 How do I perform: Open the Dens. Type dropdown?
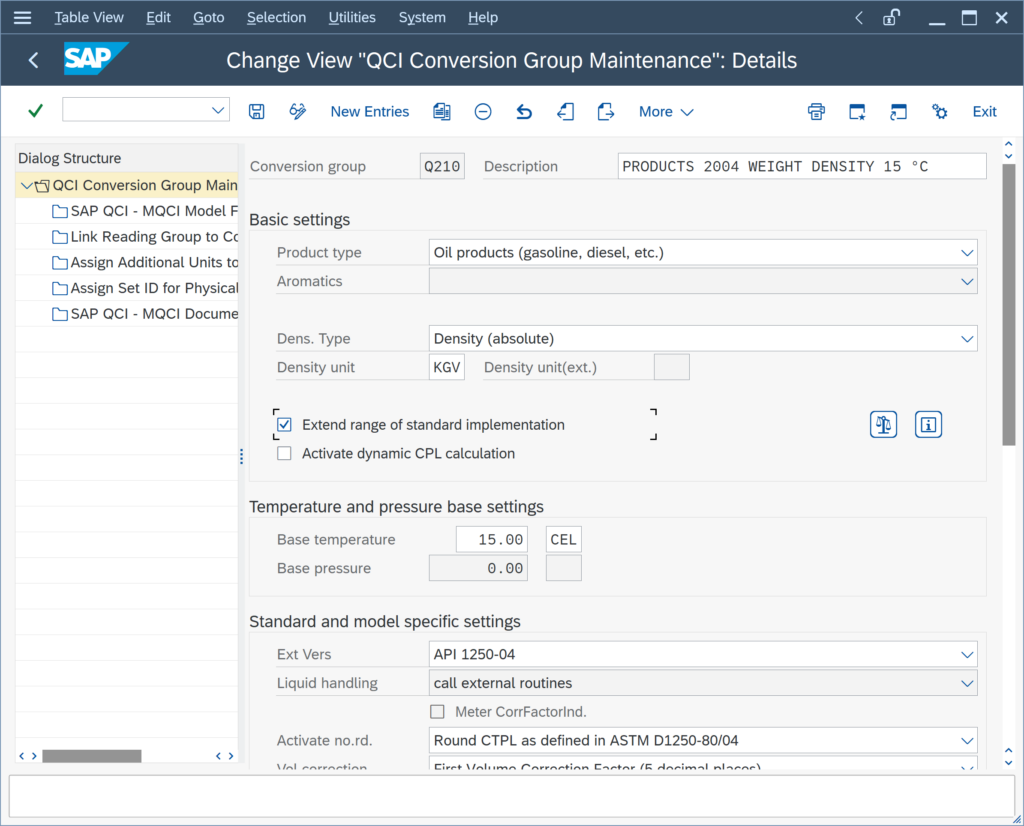(x=967, y=339)
